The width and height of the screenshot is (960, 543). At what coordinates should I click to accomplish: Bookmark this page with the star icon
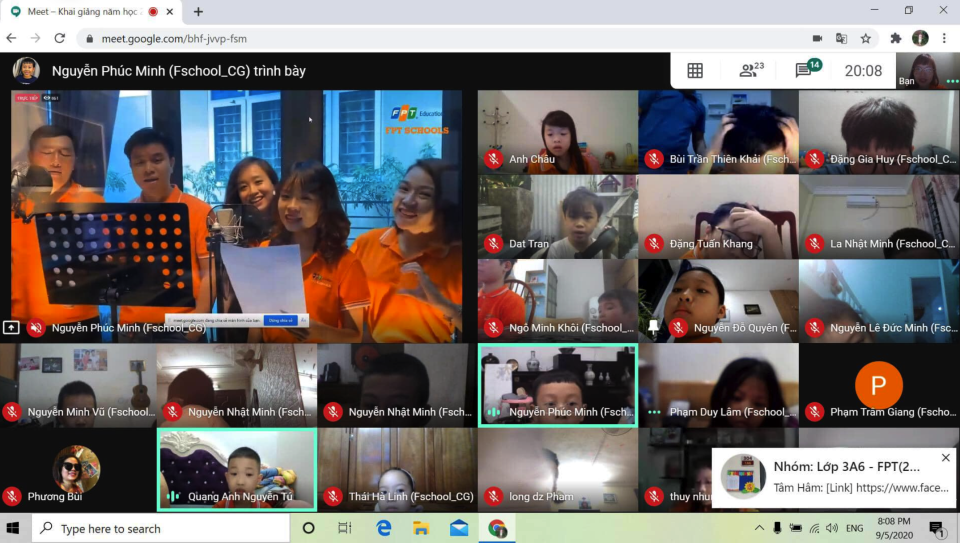point(866,38)
